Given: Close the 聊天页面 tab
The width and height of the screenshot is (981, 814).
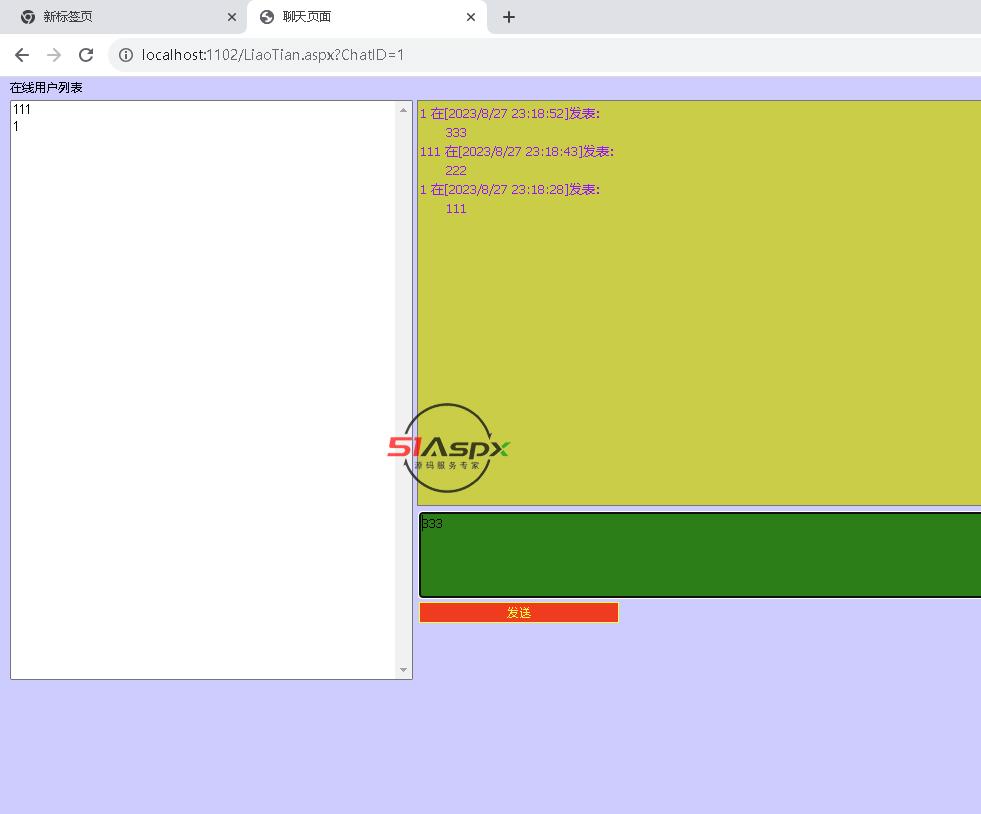Looking at the screenshot, I should (471, 17).
